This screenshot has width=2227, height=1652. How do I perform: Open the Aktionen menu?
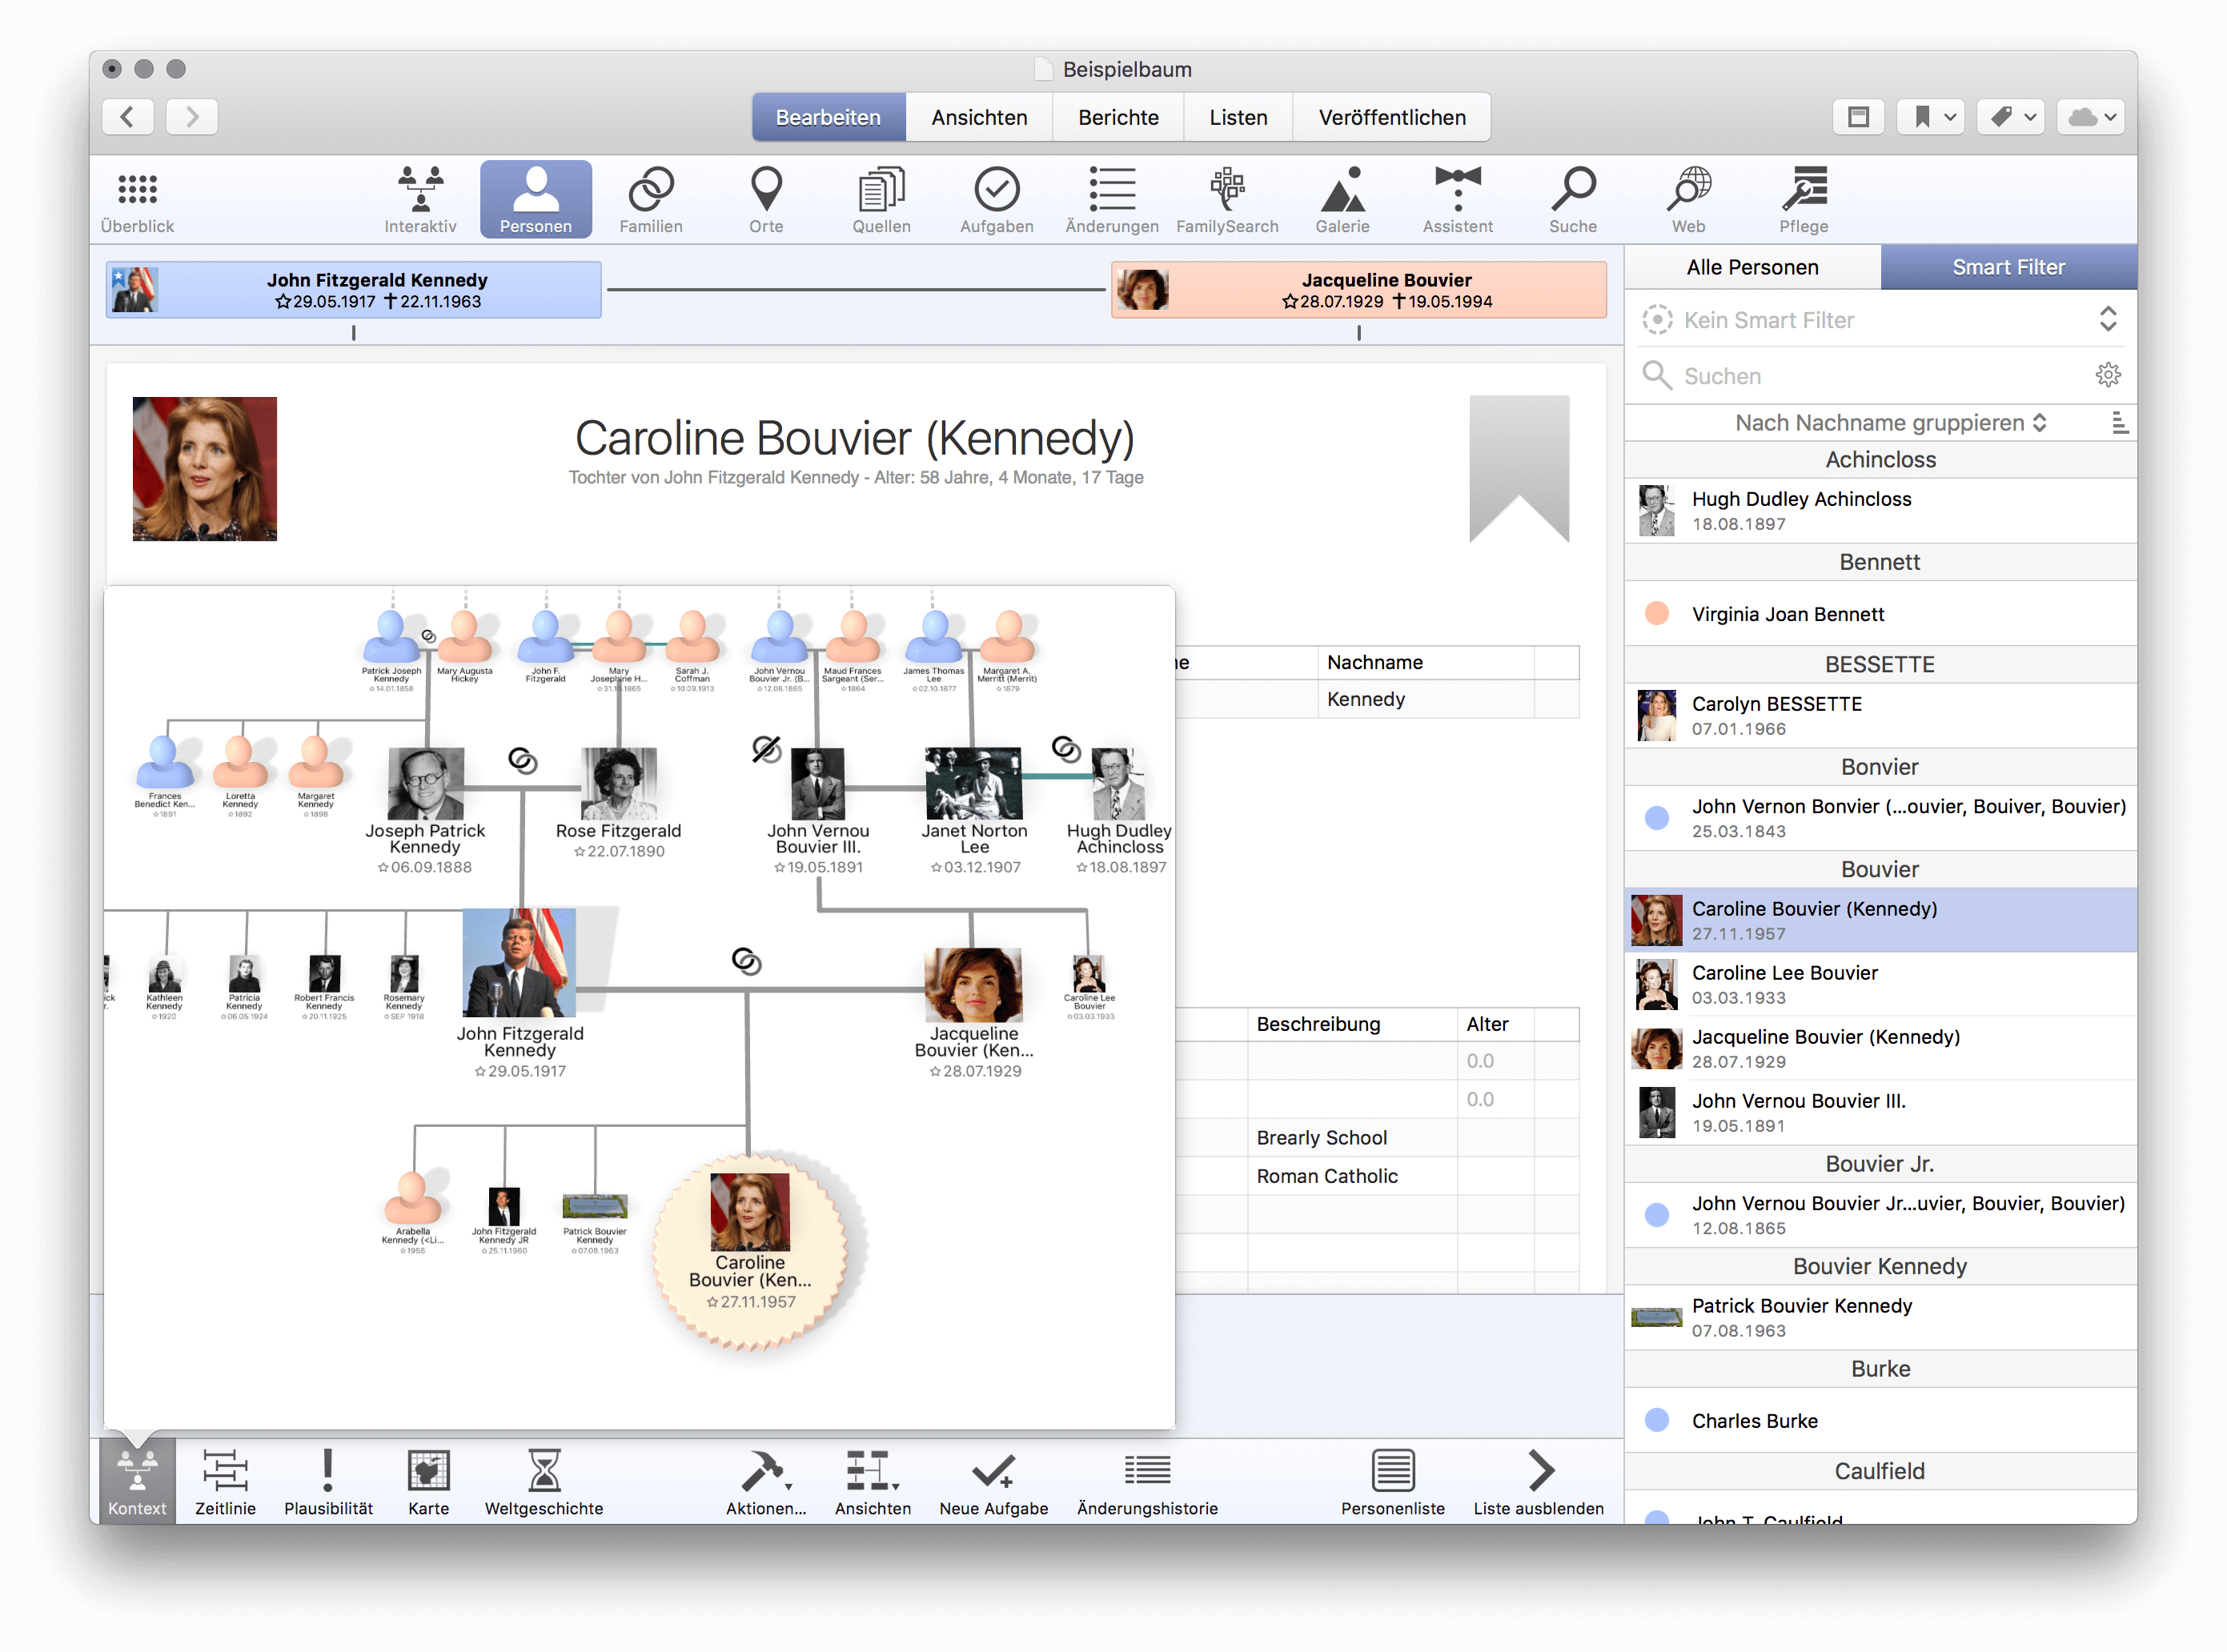[x=766, y=1482]
